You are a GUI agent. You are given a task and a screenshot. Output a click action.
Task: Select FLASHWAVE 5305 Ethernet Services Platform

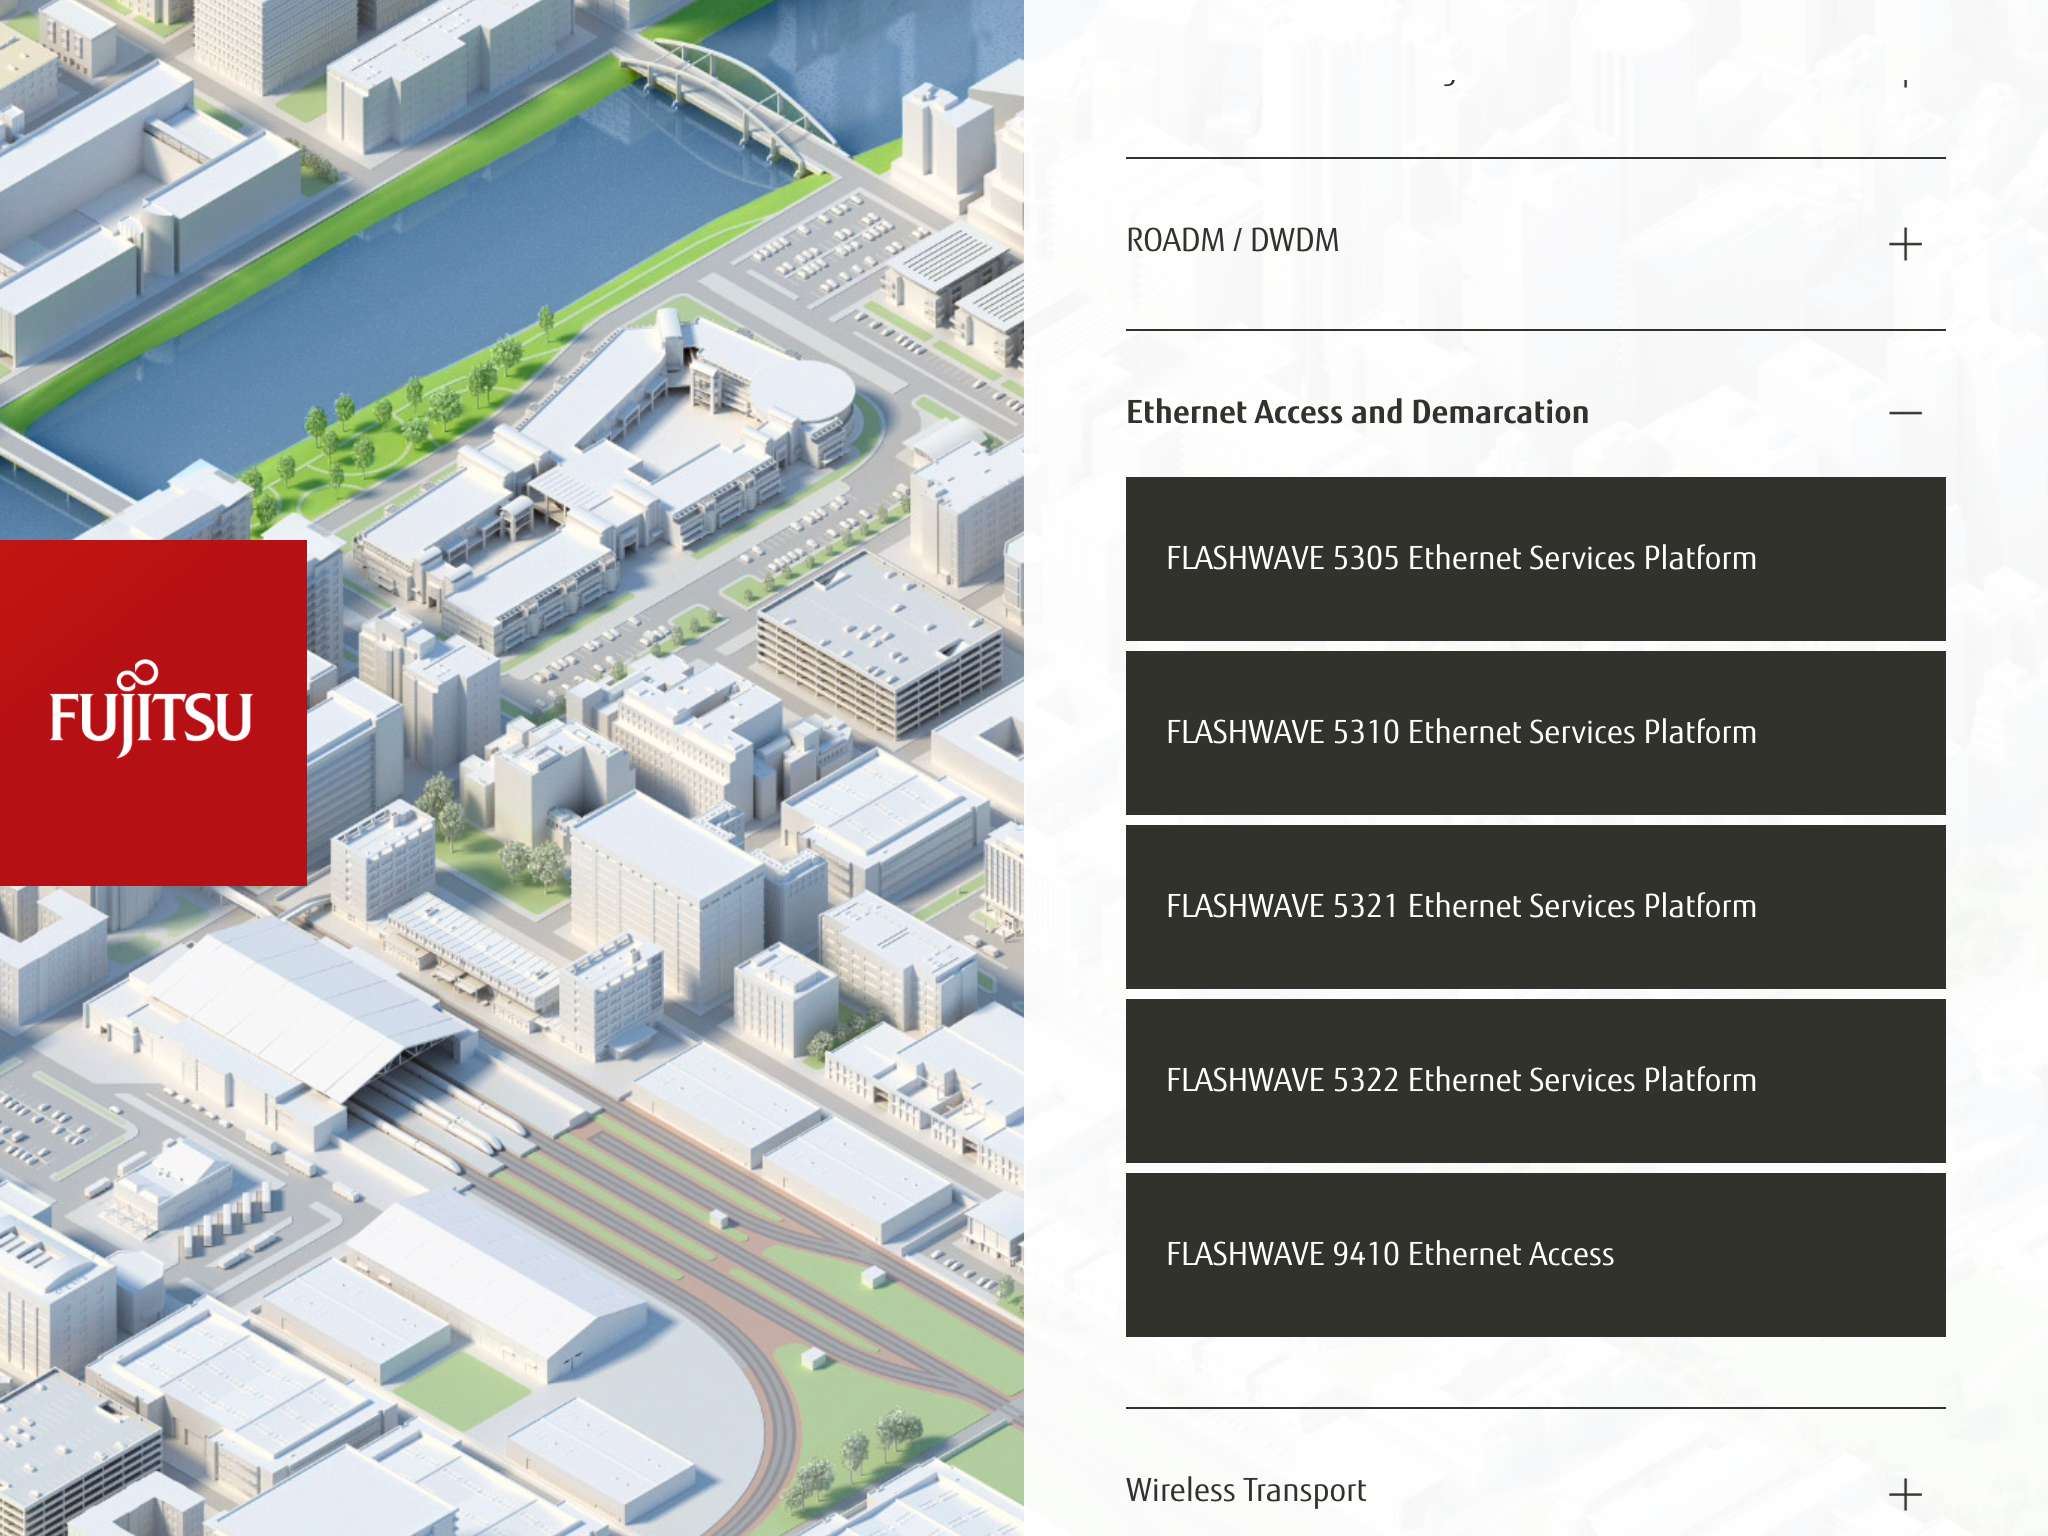[1534, 560]
